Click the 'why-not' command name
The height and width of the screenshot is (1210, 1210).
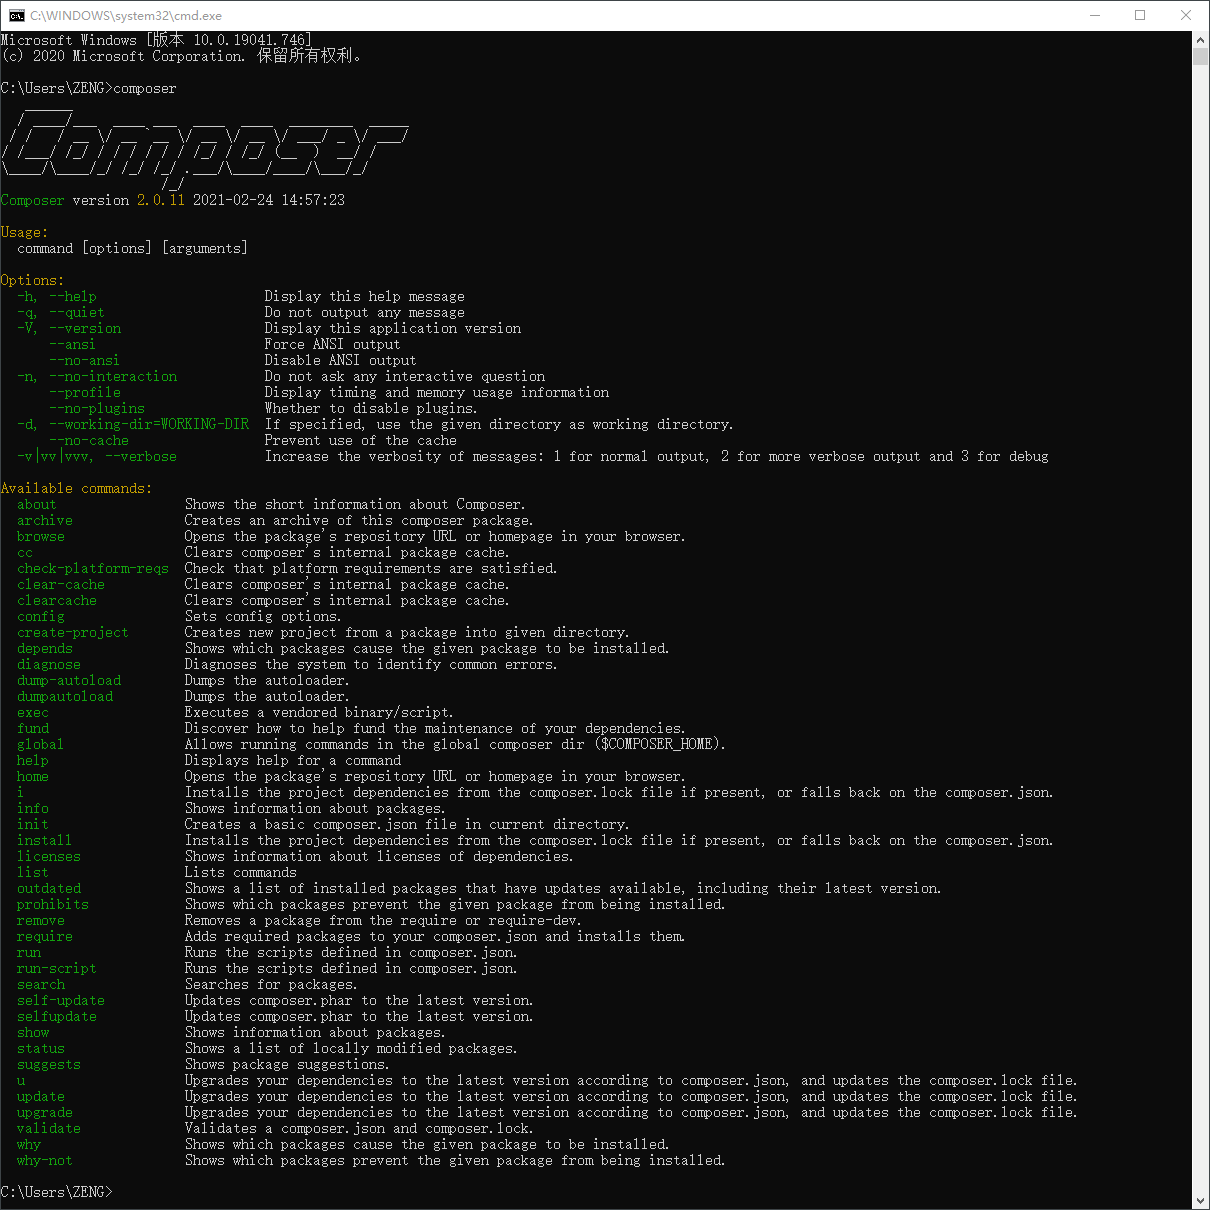(45, 1160)
